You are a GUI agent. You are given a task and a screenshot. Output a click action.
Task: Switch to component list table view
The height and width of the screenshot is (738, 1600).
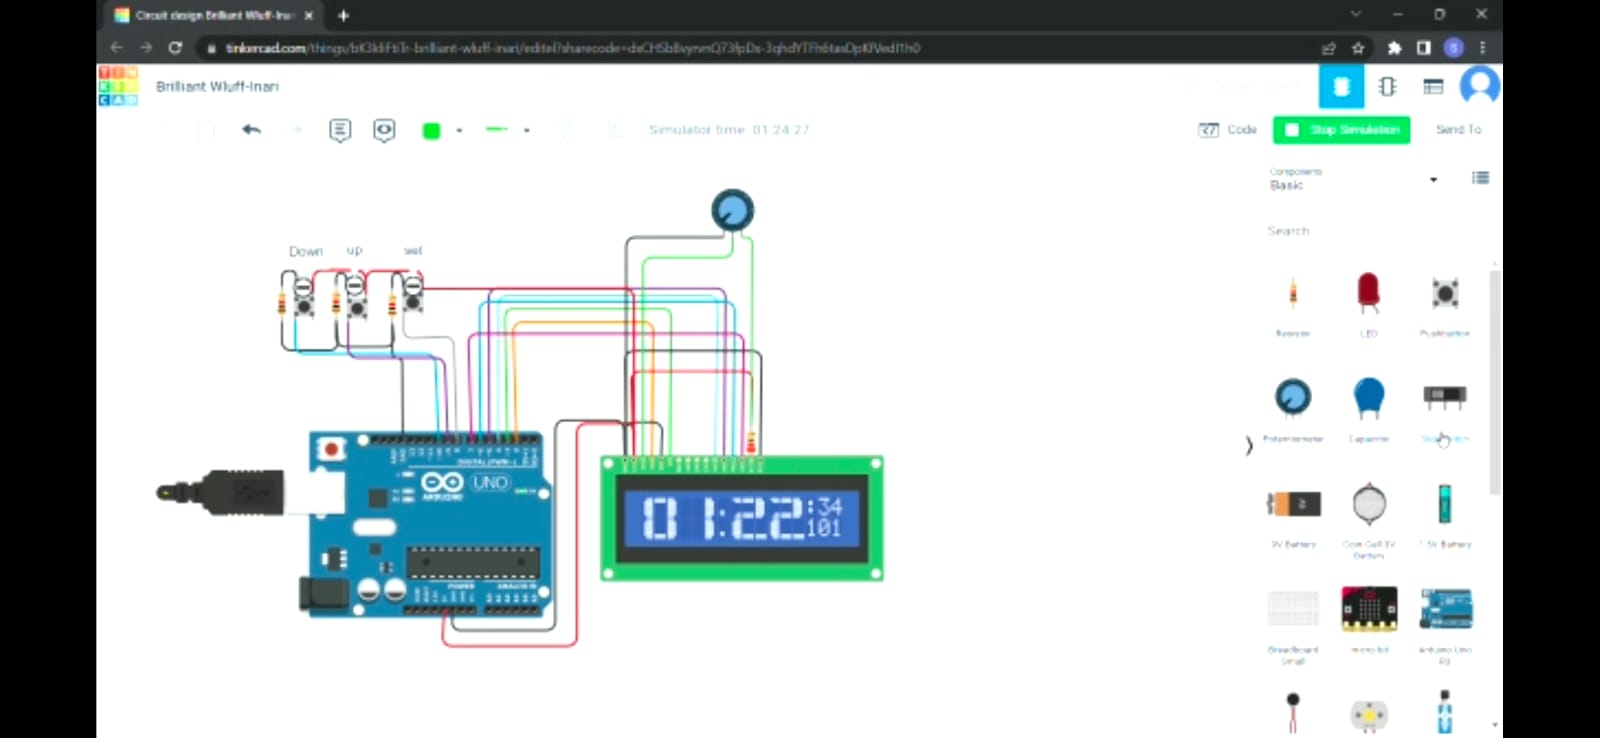click(1433, 87)
